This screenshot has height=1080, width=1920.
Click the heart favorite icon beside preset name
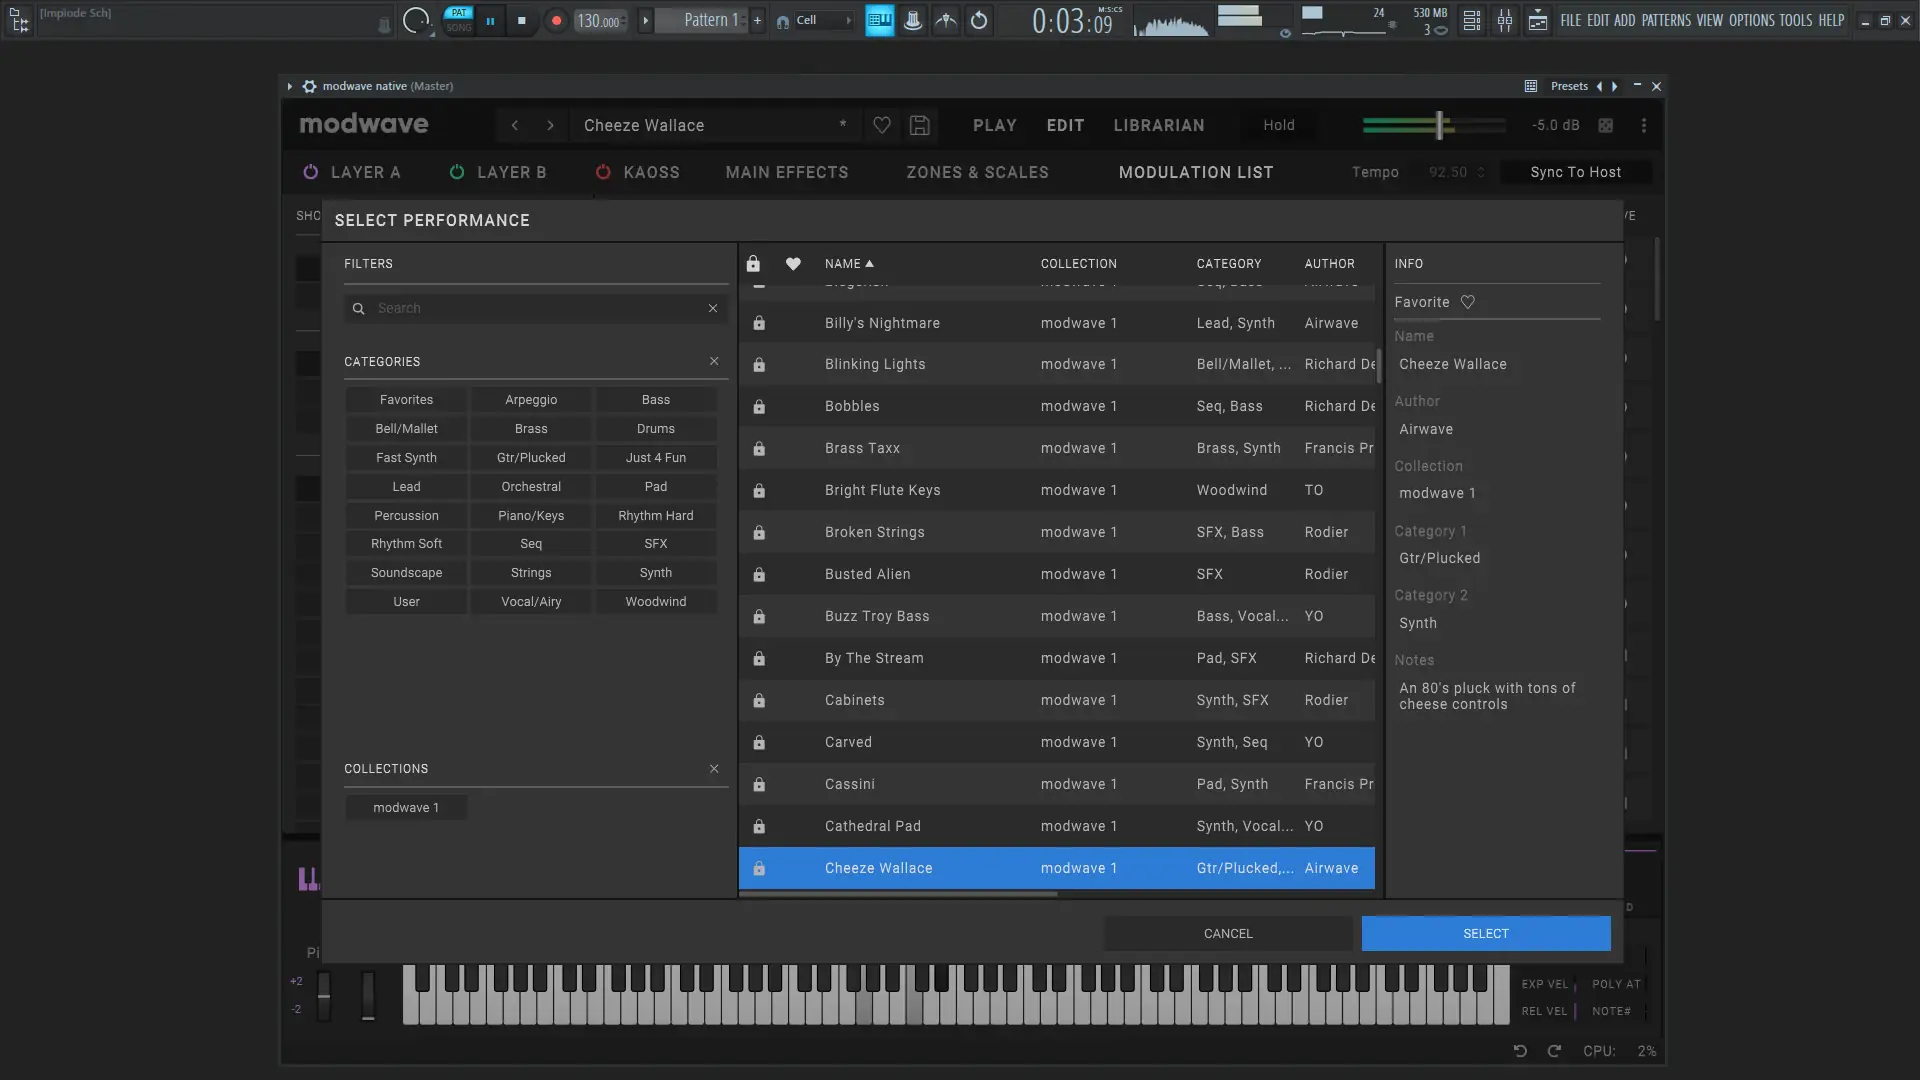[881, 125]
